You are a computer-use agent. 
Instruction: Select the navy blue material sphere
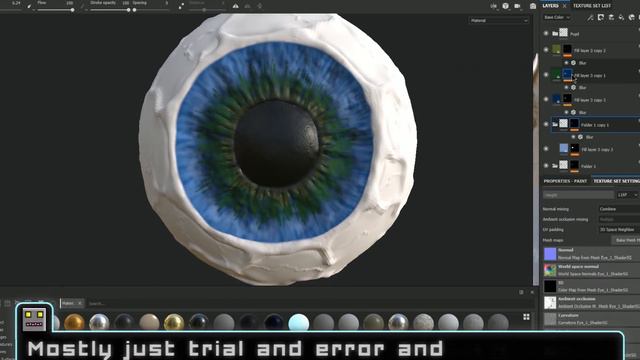[273, 322]
